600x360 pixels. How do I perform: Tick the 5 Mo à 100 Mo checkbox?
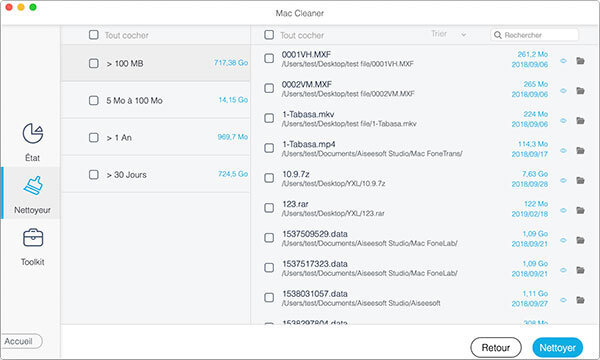coord(94,100)
